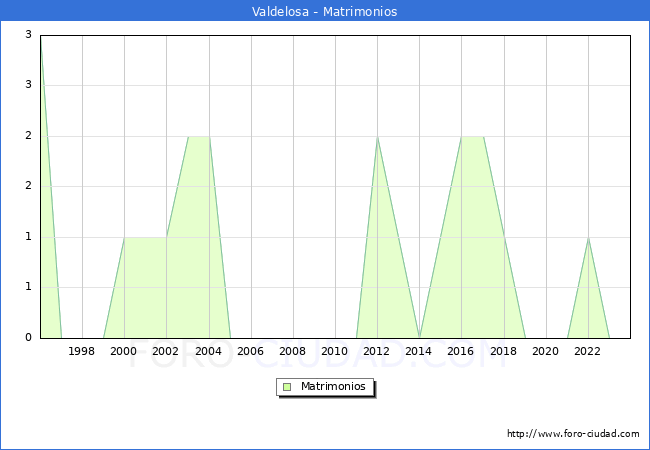Click the x-axis label 2014
This screenshot has height=450, width=650.
tap(419, 351)
